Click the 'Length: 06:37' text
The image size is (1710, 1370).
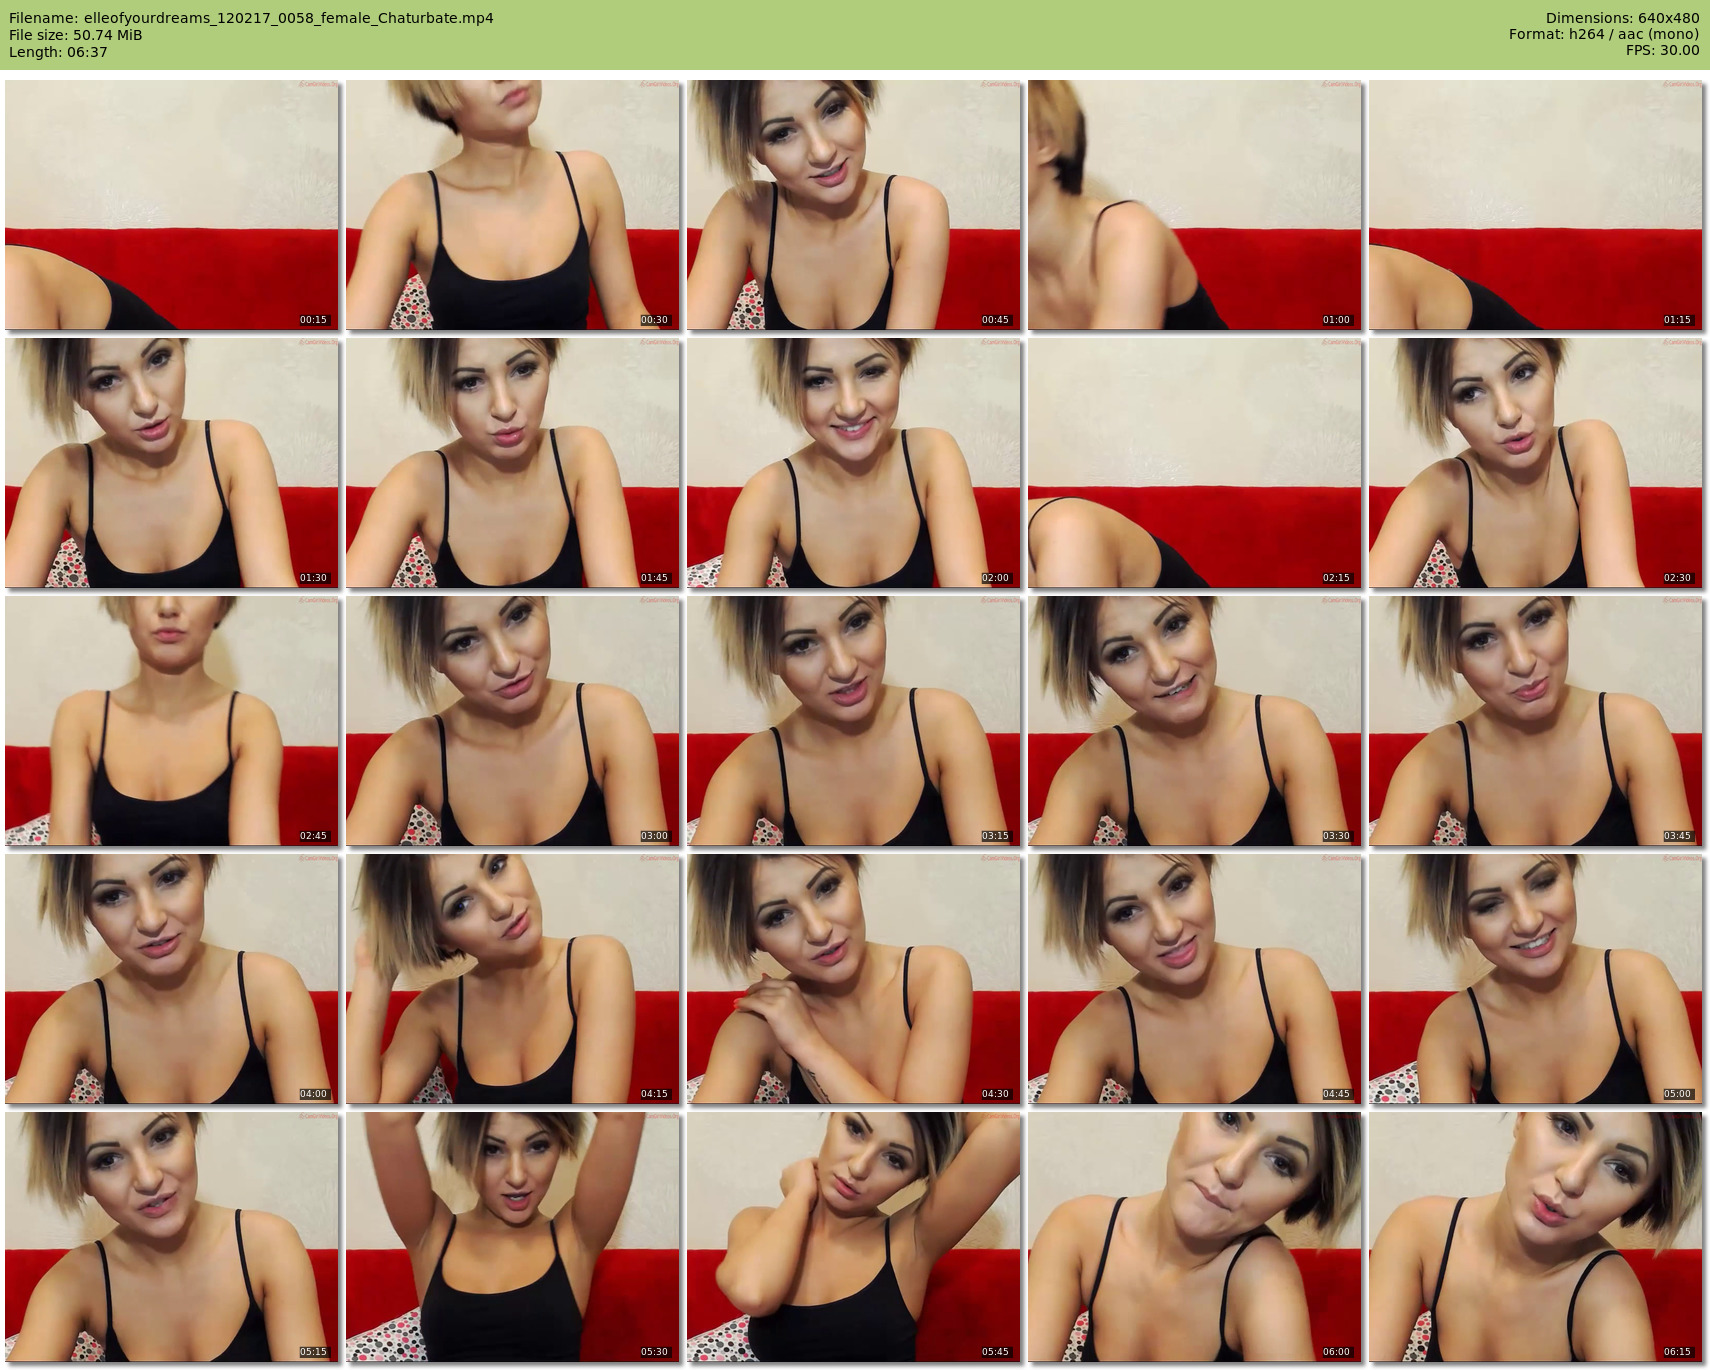point(58,52)
